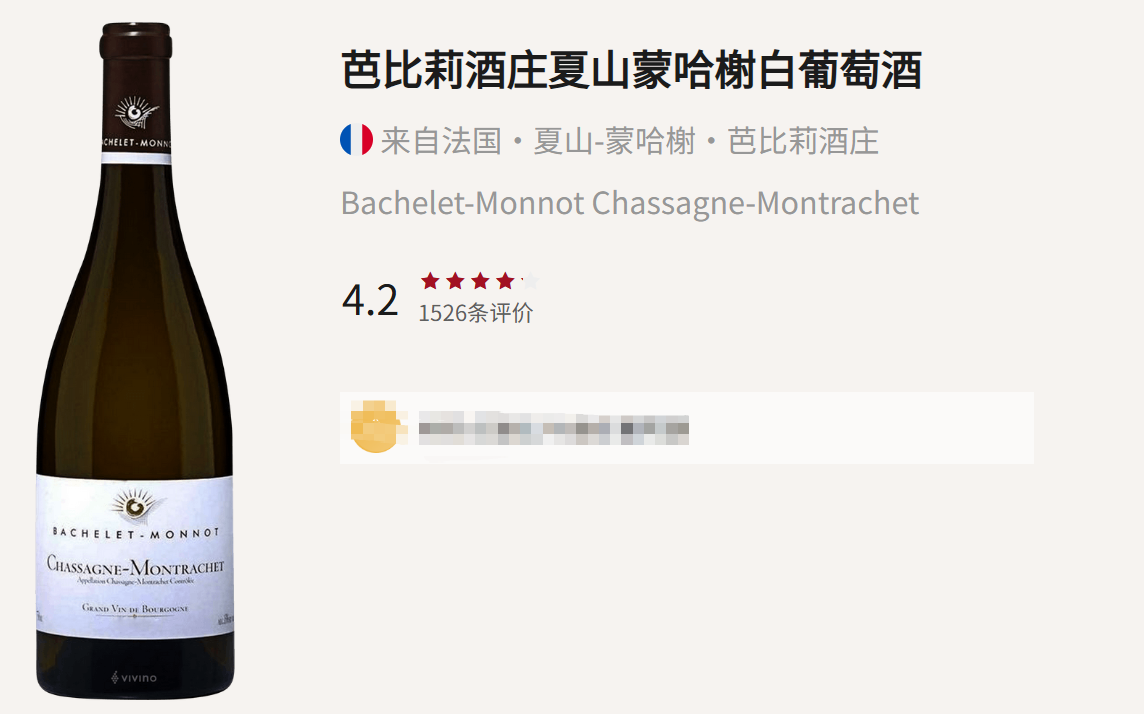Image resolution: width=1144 pixels, height=714 pixels.
Task: Click the blurred user avatar icon
Action: click(x=375, y=427)
